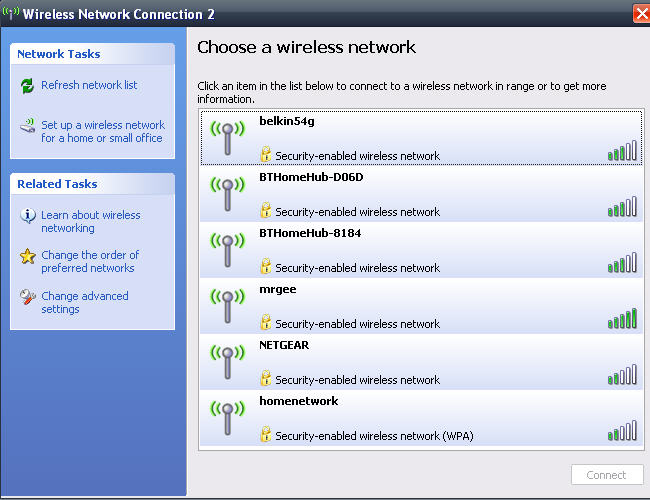Click the antenna icon next to BTHomeHub-8184

pyautogui.click(x=228, y=250)
